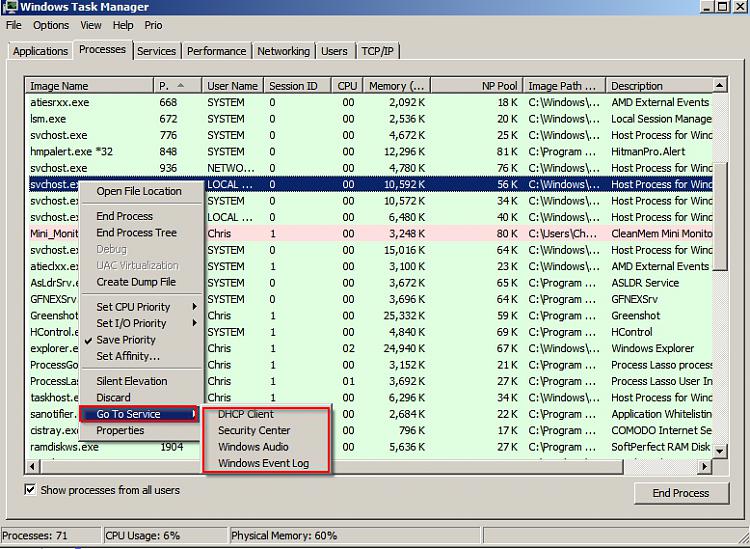Go to the Security Center service
The height and width of the screenshot is (549, 750).
pos(266,430)
